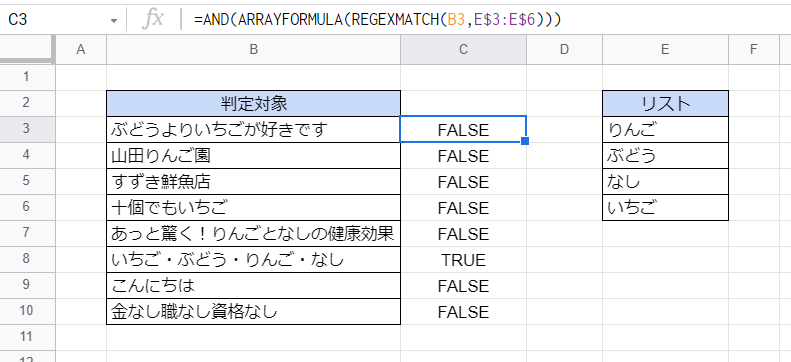The height and width of the screenshot is (362, 791).
Task: Select row 11 header
Action: [27, 337]
